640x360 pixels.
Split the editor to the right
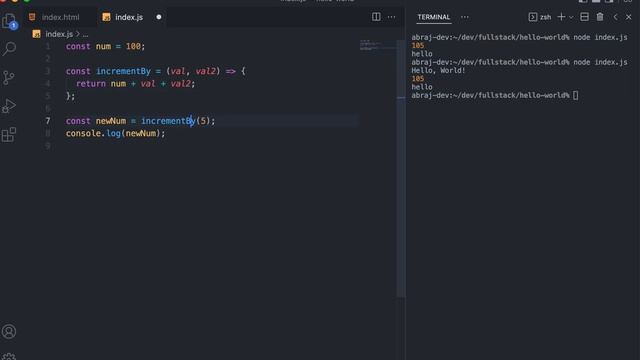pos(376,17)
